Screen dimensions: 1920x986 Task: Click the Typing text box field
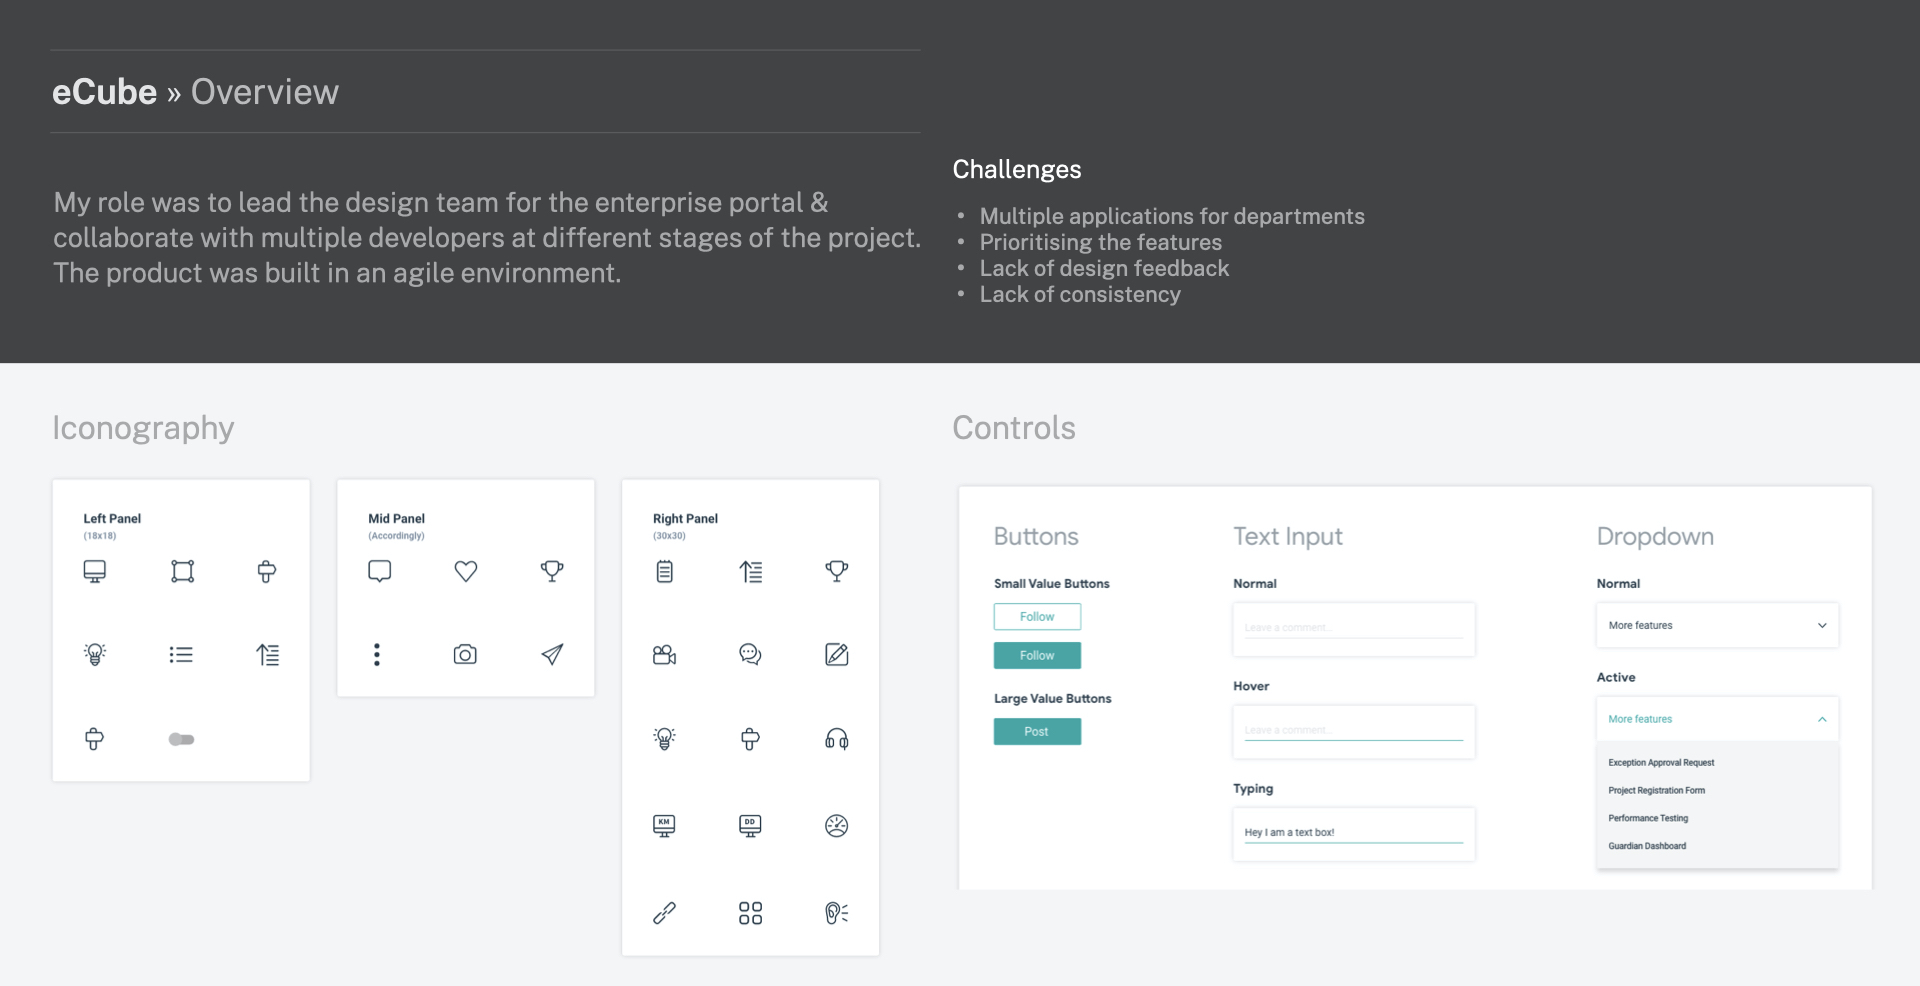click(x=1353, y=833)
